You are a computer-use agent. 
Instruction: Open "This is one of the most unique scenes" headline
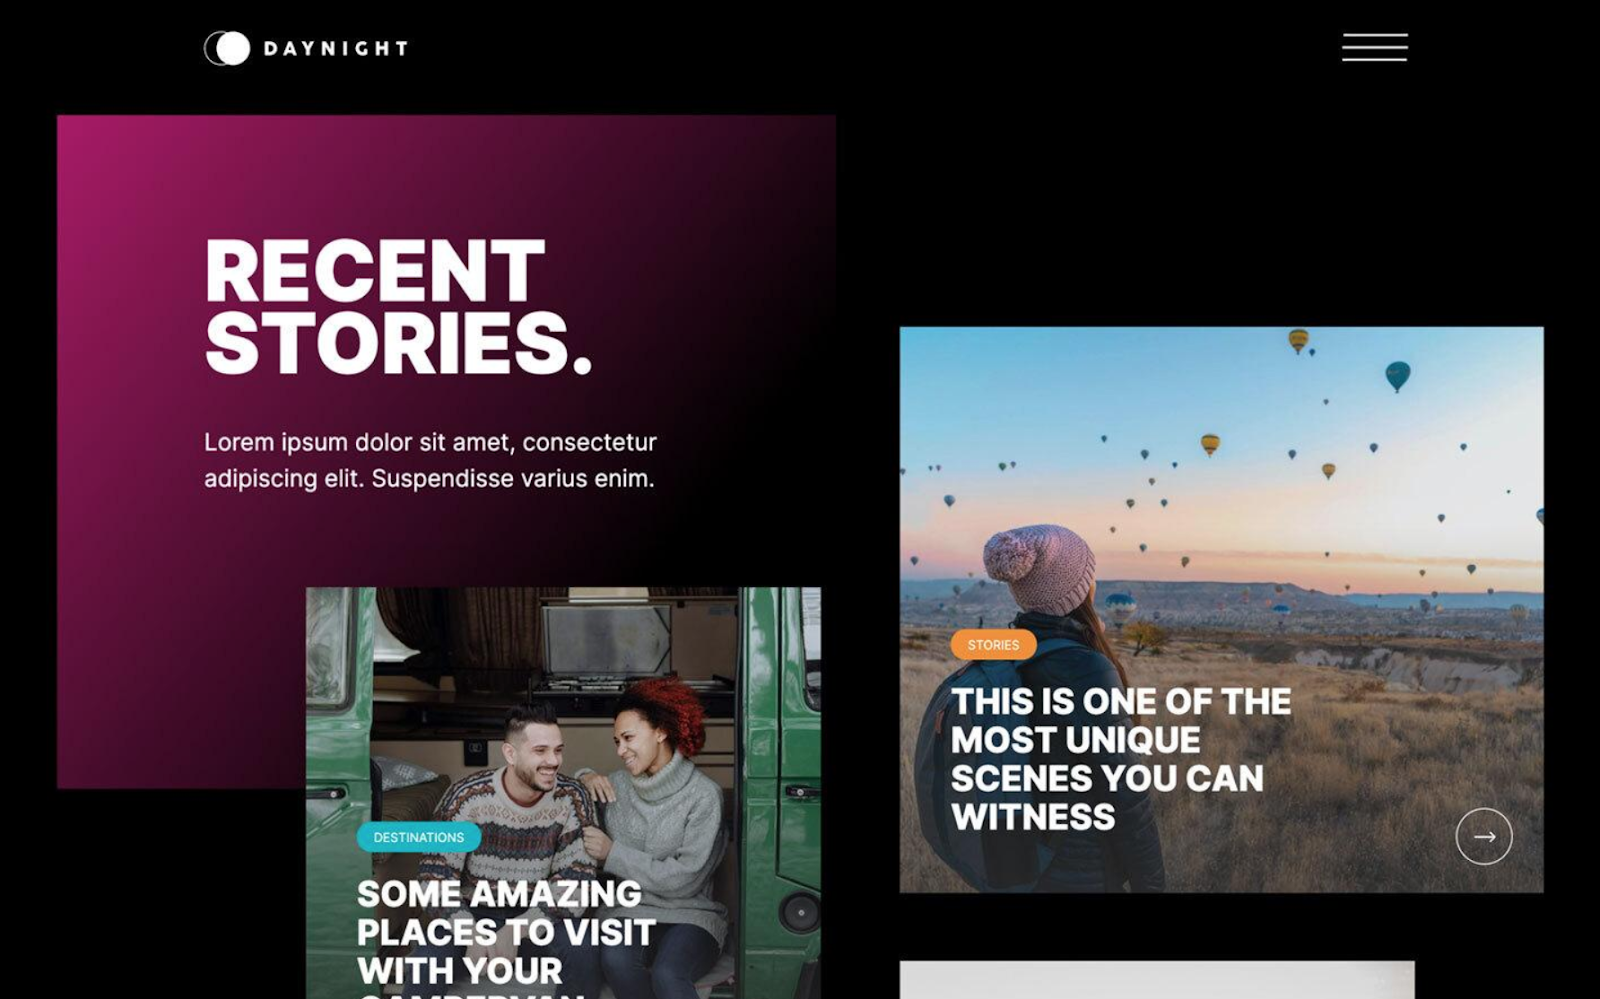[x=1120, y=759]
